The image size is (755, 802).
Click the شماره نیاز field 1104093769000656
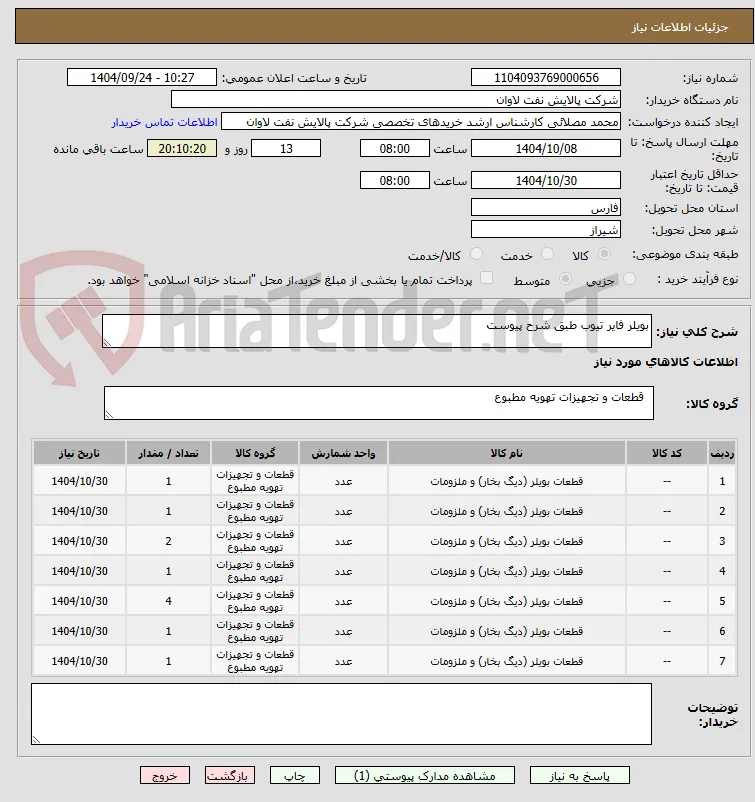click(x=546, y=77)
